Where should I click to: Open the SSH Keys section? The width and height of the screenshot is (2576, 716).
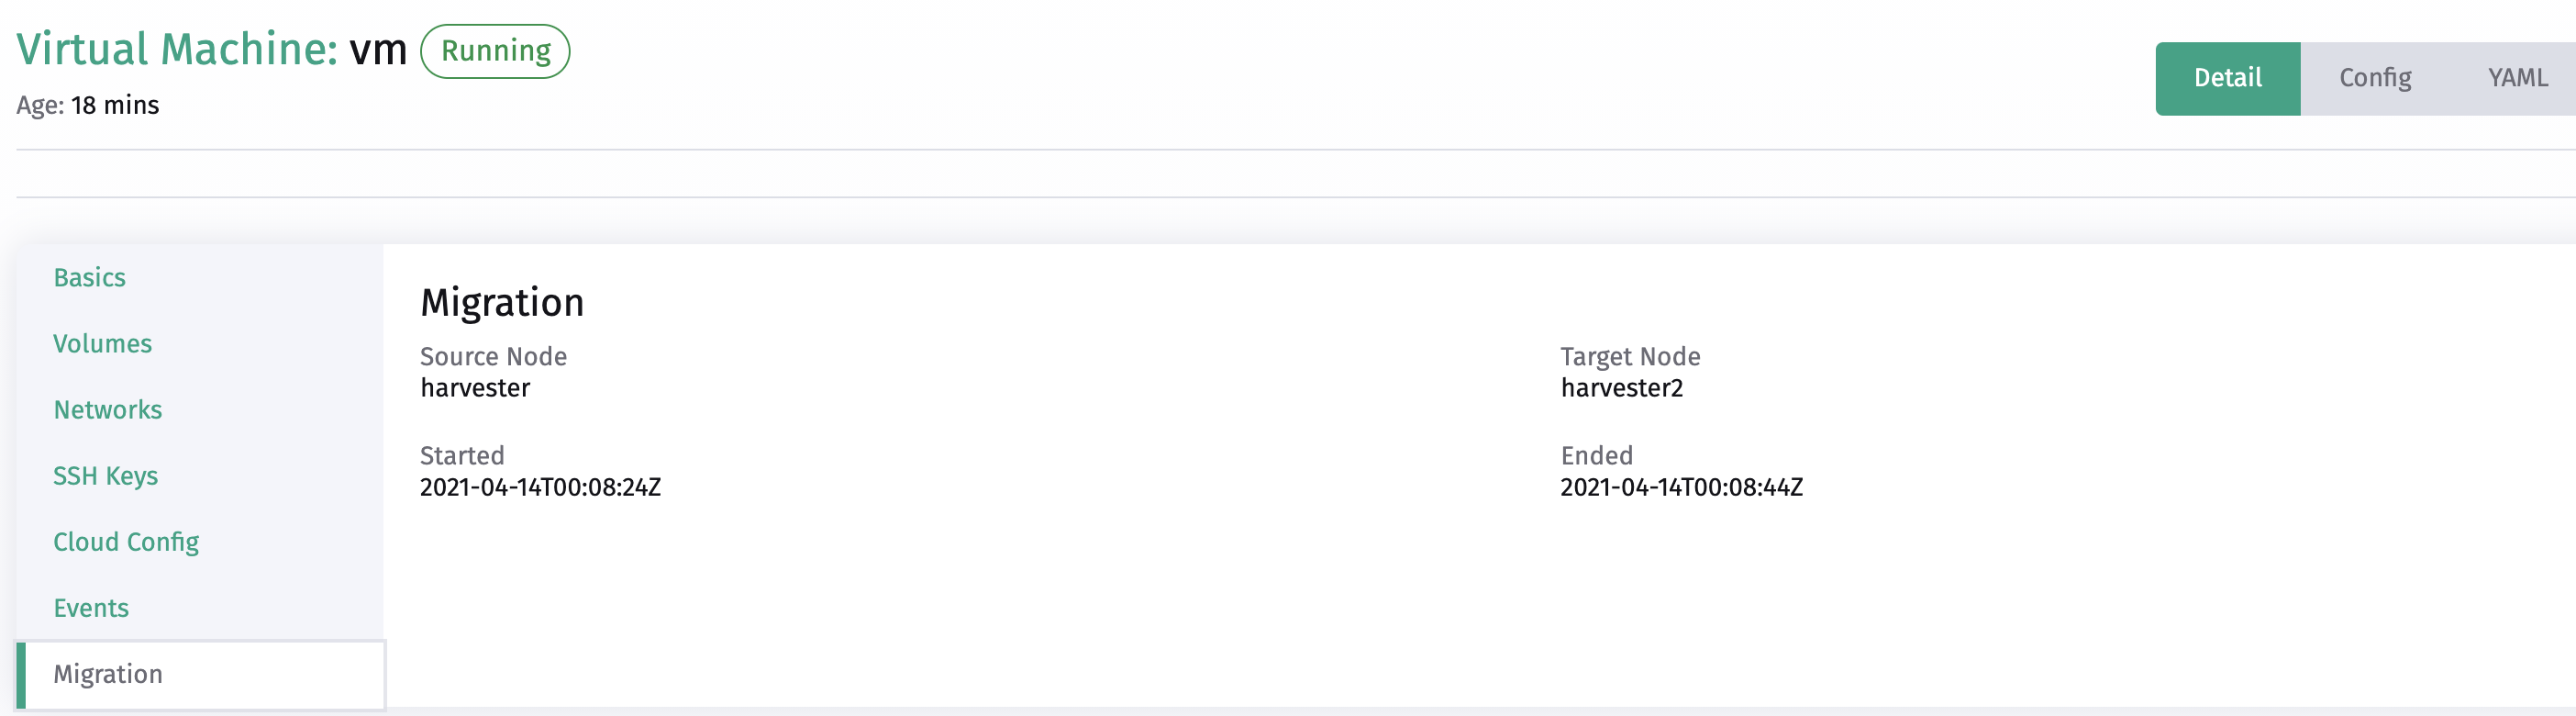[105, 475]
